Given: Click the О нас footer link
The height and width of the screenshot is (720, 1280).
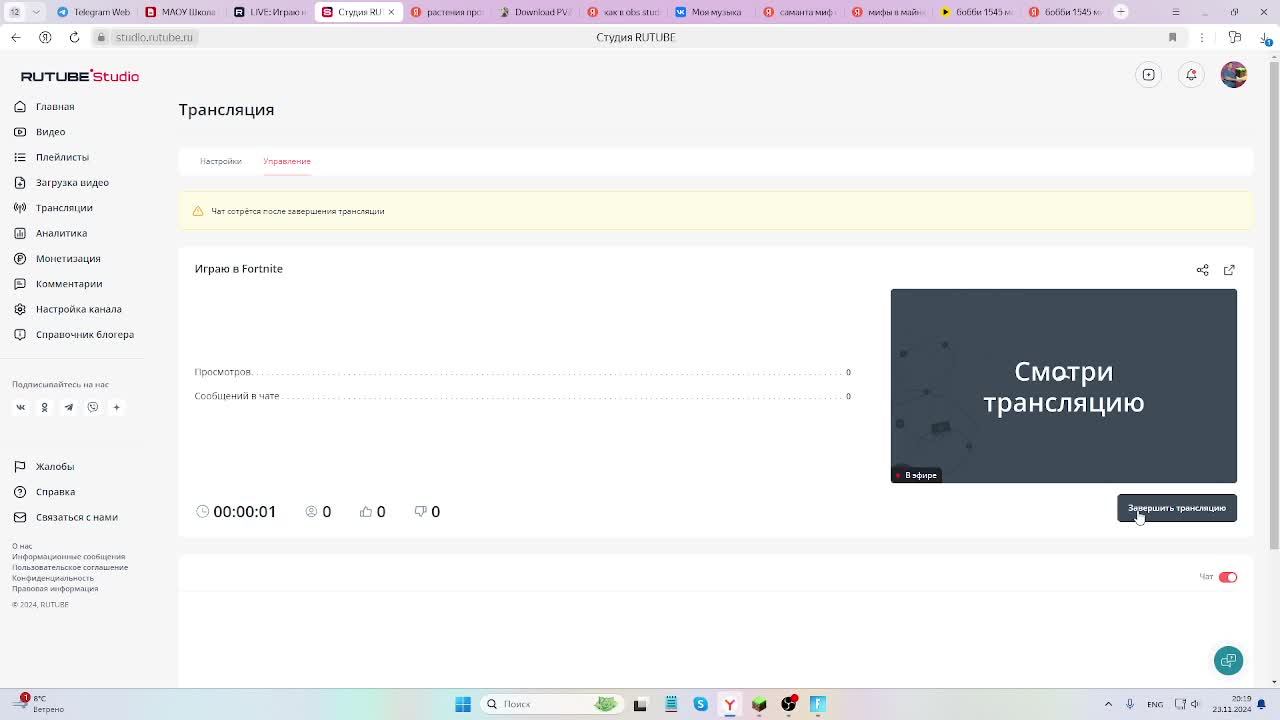Looking at the screenshot, I should click(x=22, y=546).
